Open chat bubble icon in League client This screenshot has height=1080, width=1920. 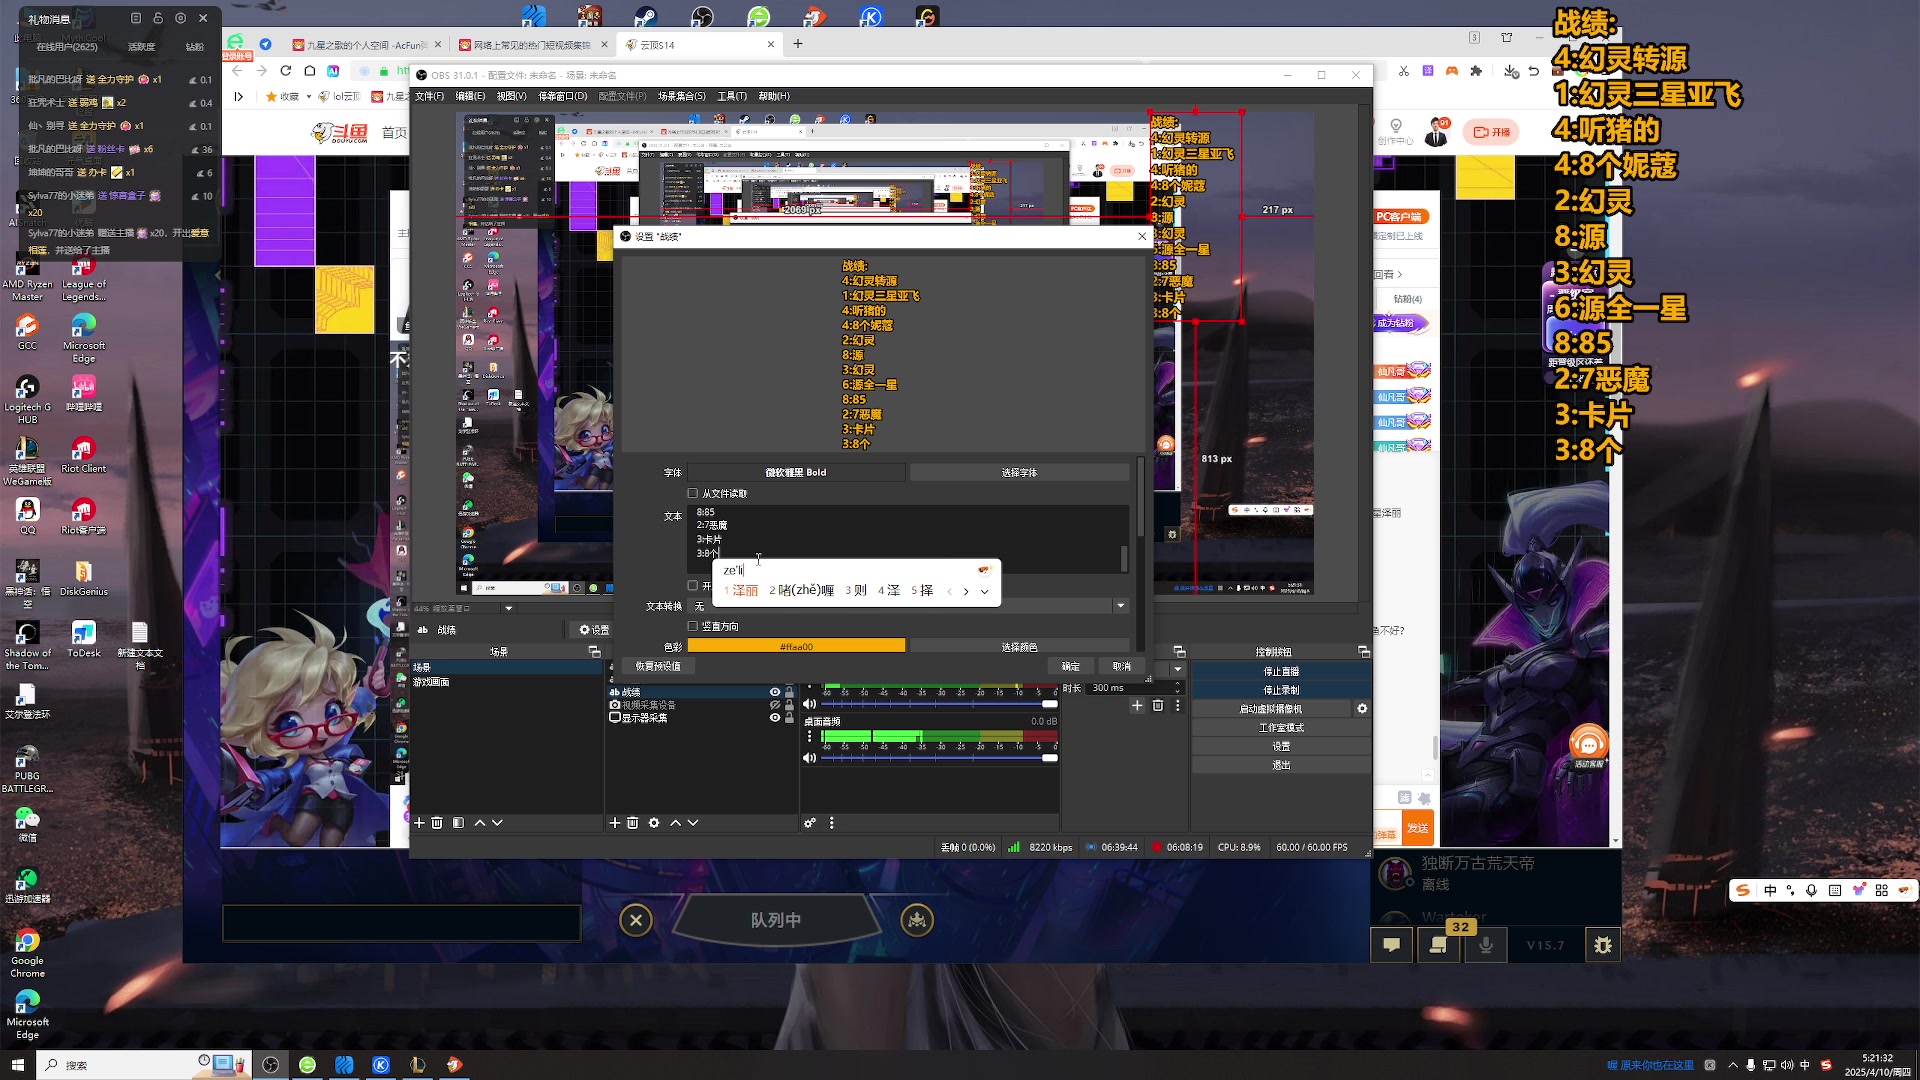(1391, 945)
